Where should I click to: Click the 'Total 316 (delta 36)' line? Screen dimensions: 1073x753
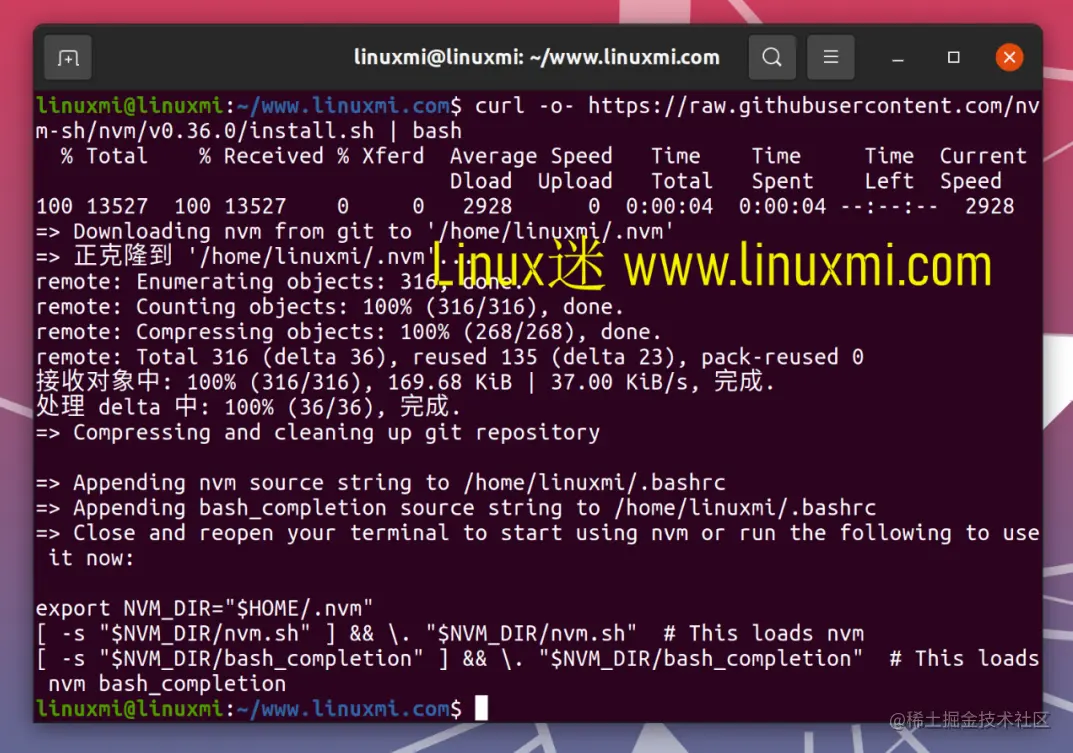point(450,357)
